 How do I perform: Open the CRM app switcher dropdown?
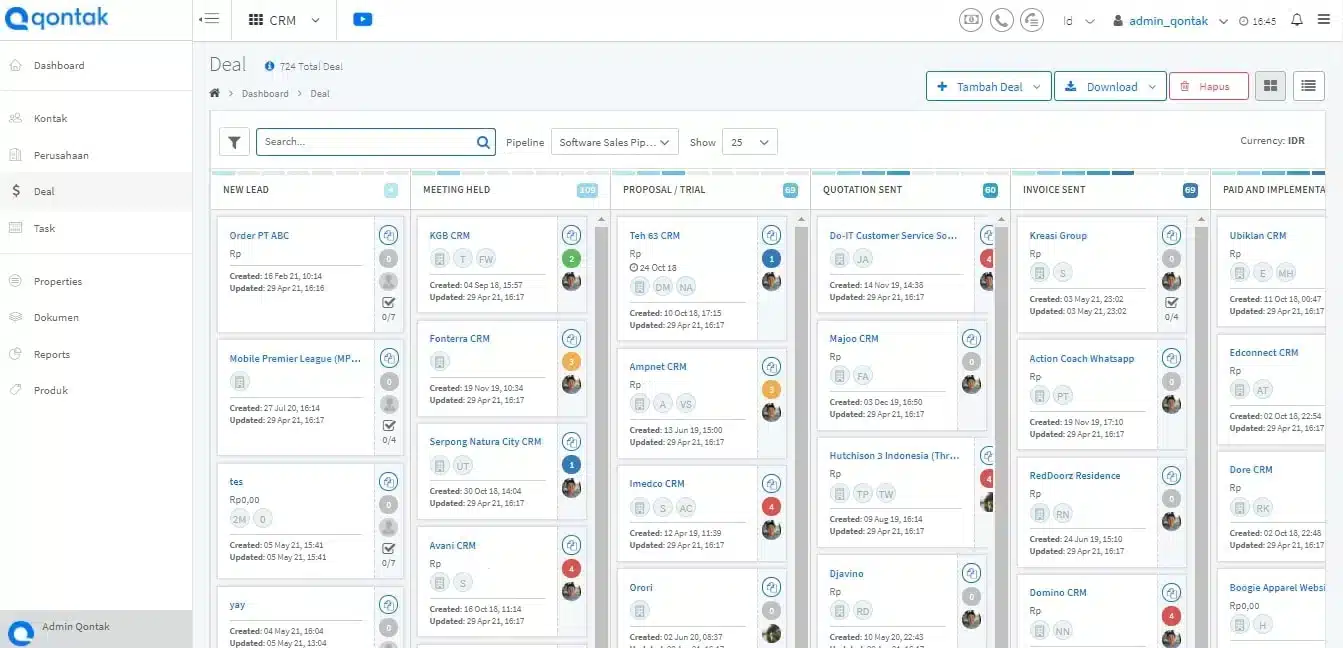tap(284, 20)
